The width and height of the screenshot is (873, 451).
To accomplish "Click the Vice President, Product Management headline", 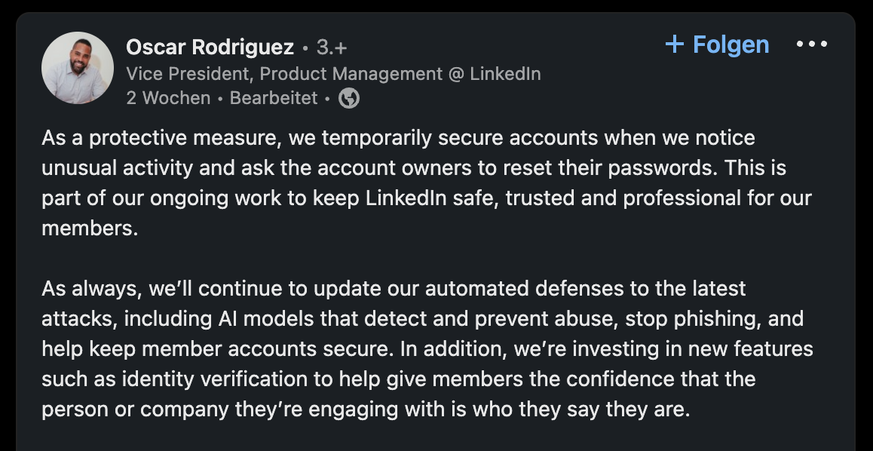I will pos(333,73).
